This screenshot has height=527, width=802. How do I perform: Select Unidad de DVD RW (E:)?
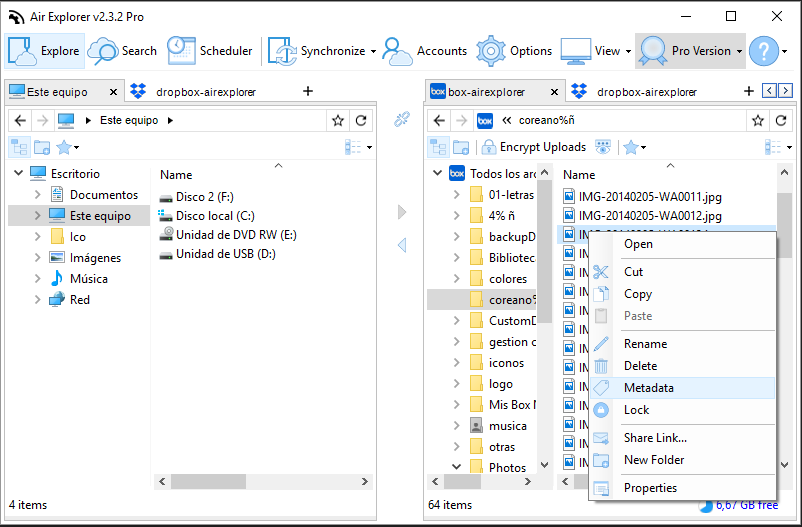point(236,235)
